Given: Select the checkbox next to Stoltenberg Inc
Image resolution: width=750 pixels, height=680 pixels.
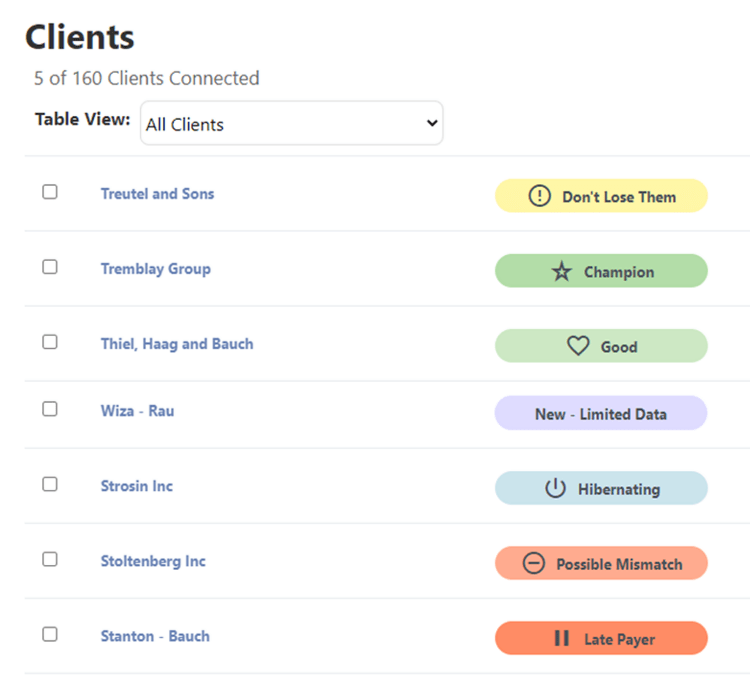Looking at the screenshot, I should click(x=50, y=559).
